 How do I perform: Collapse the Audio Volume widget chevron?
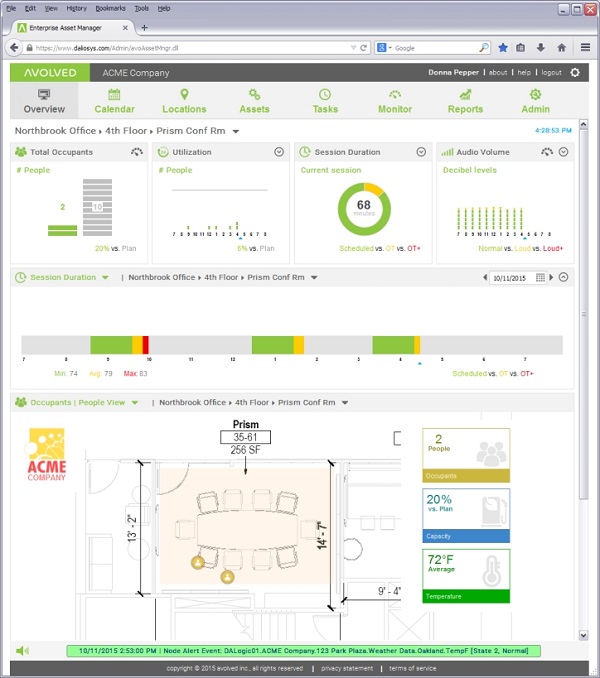click(563, 152)
